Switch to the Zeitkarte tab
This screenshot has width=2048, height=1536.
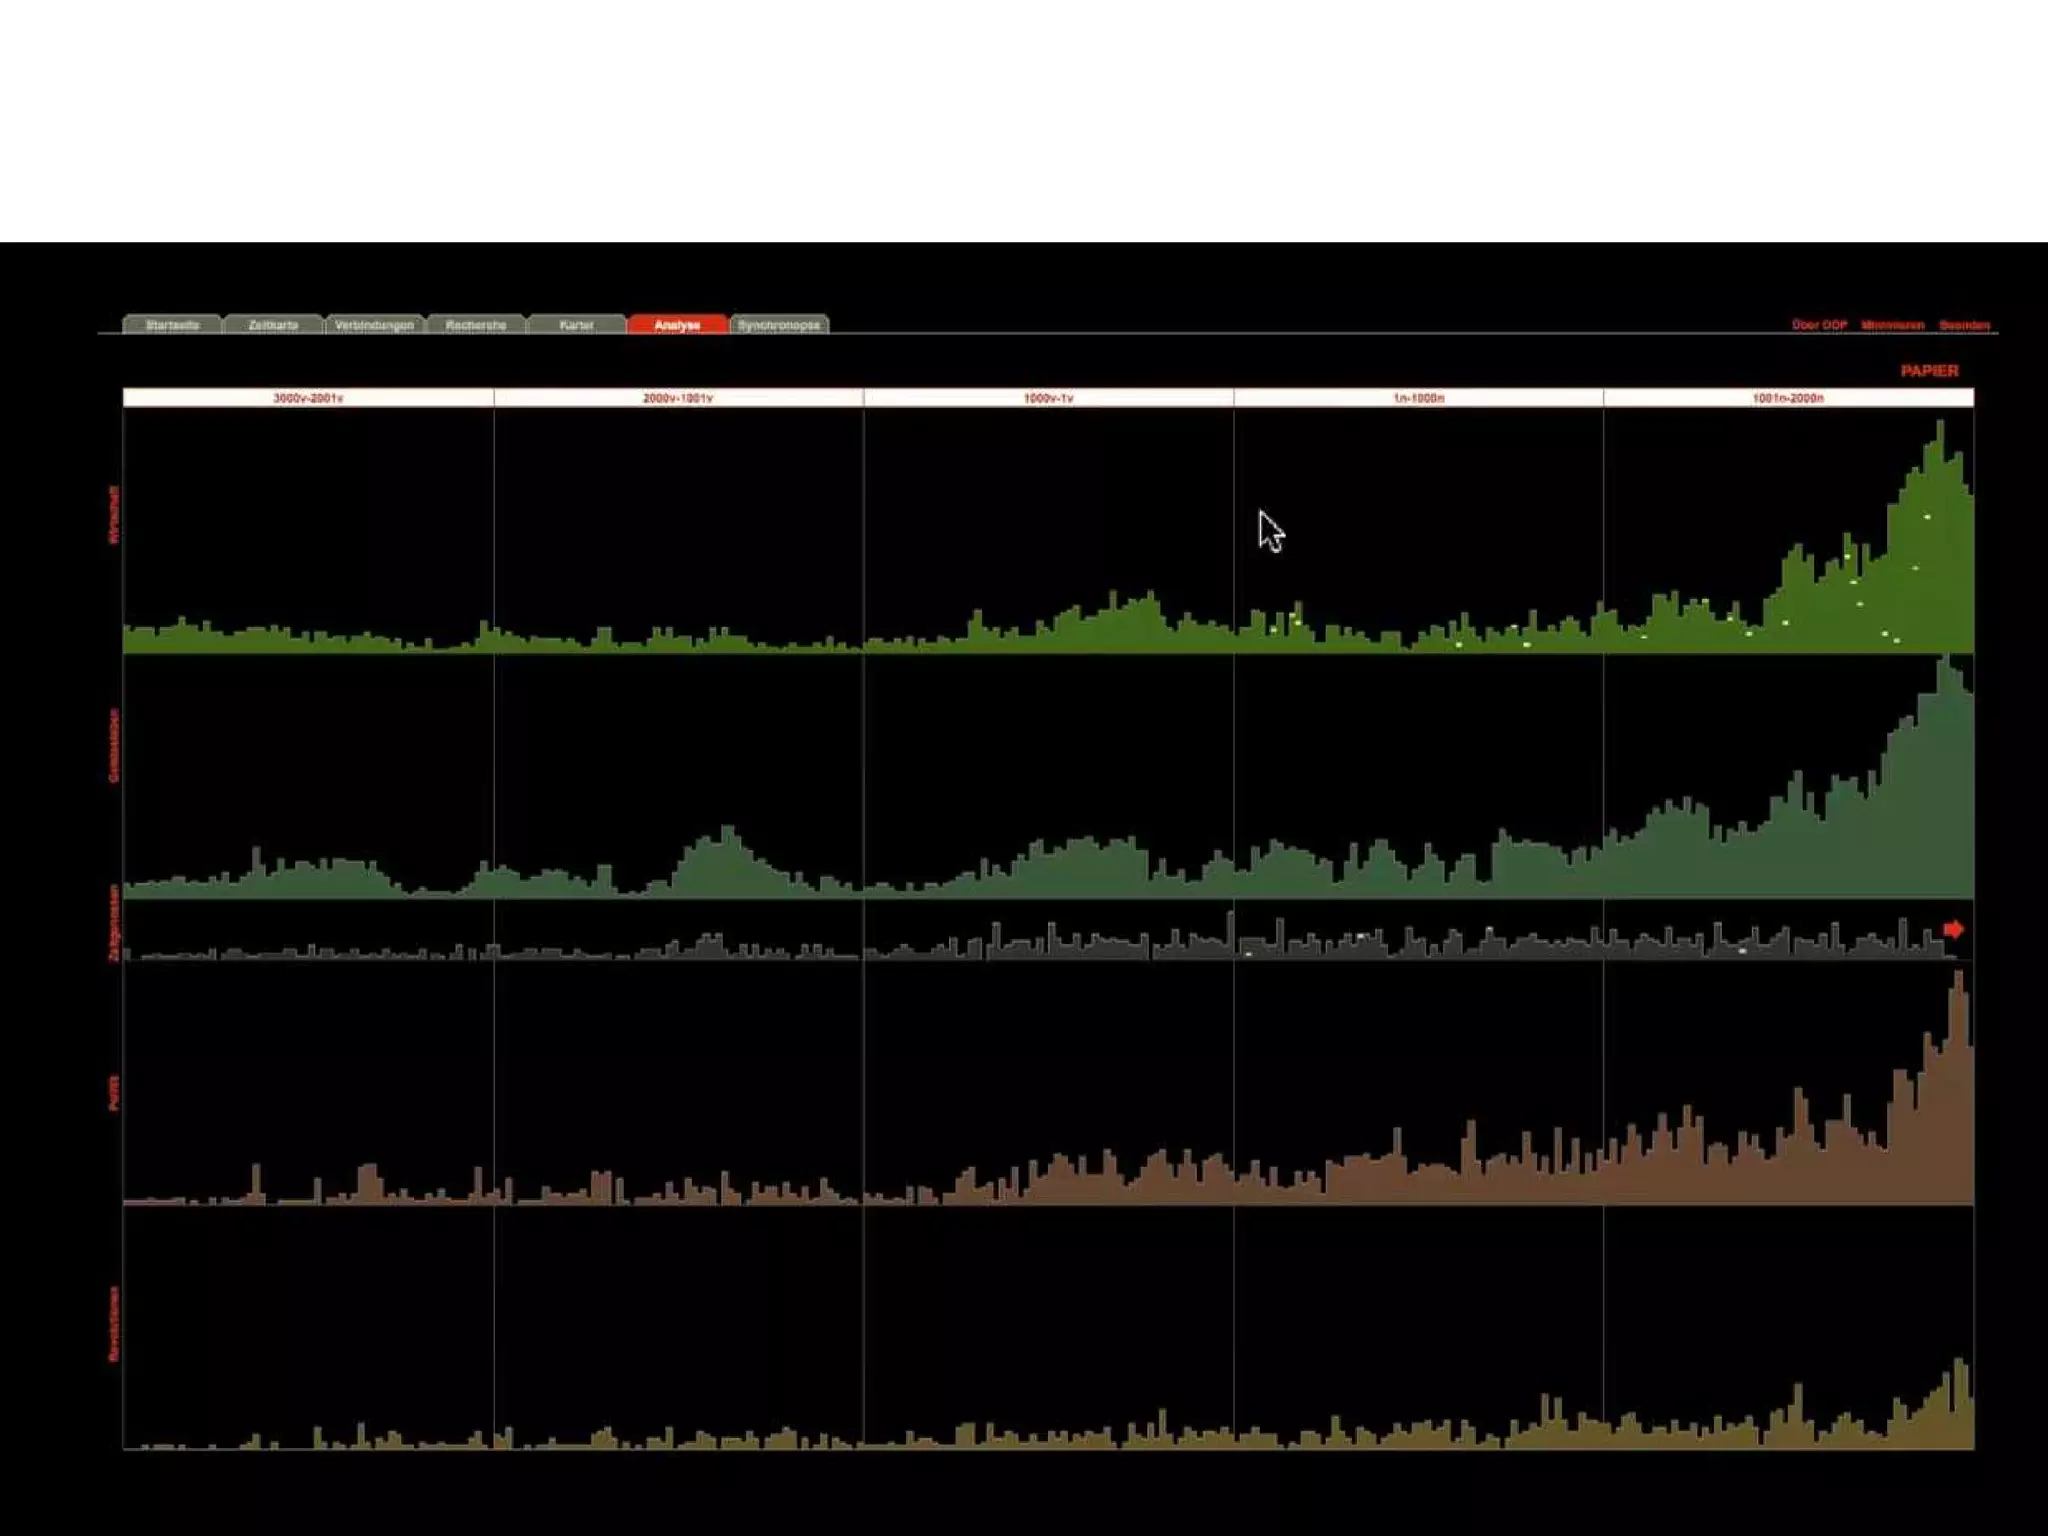click(x=273, y=325)
